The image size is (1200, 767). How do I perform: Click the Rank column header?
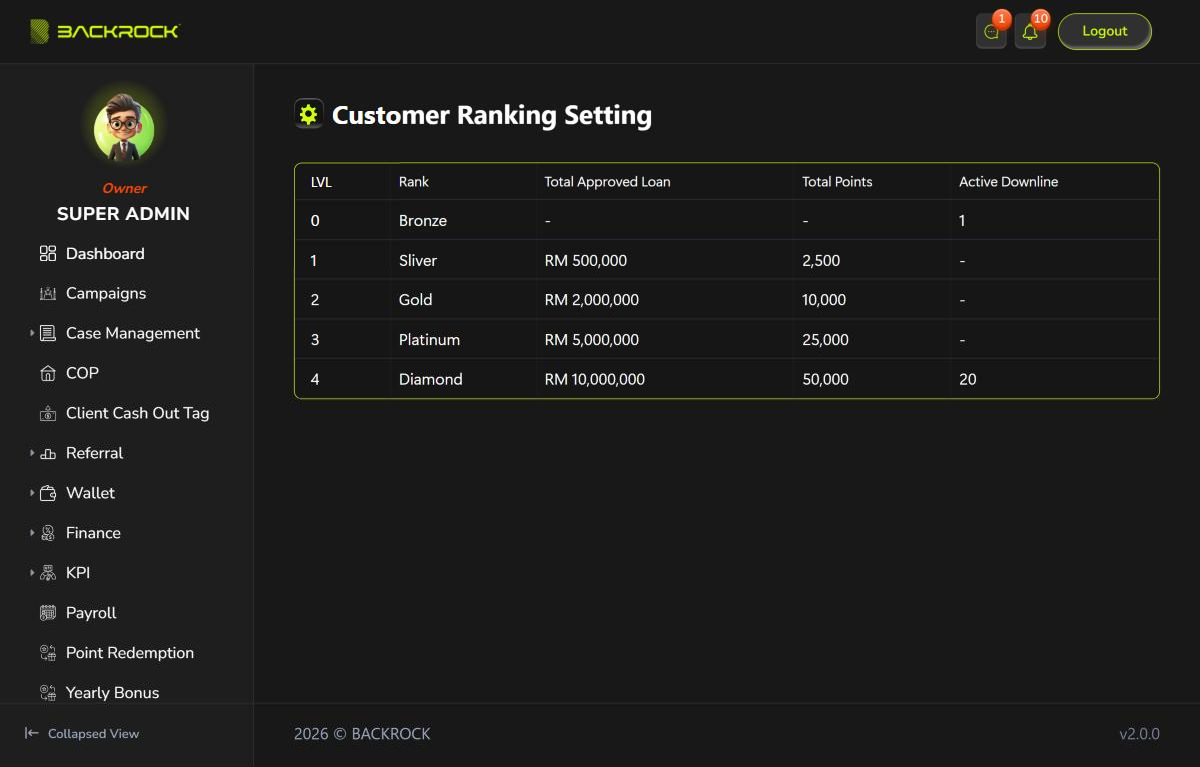[x=414, y=182]
